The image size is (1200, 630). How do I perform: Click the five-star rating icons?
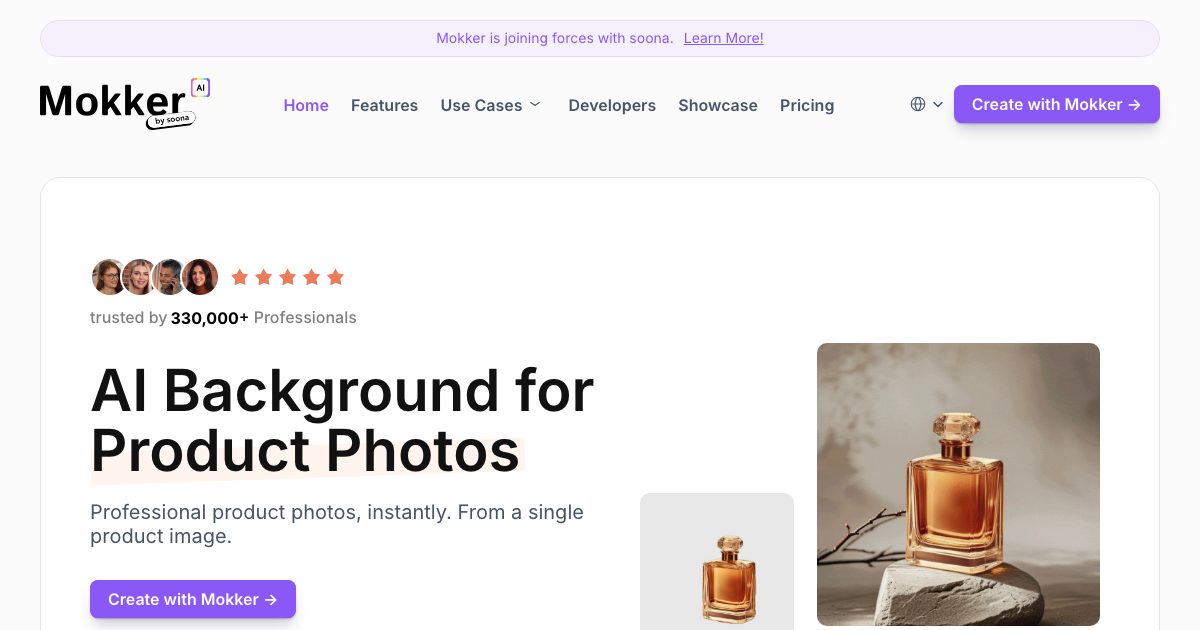(288, 277)
